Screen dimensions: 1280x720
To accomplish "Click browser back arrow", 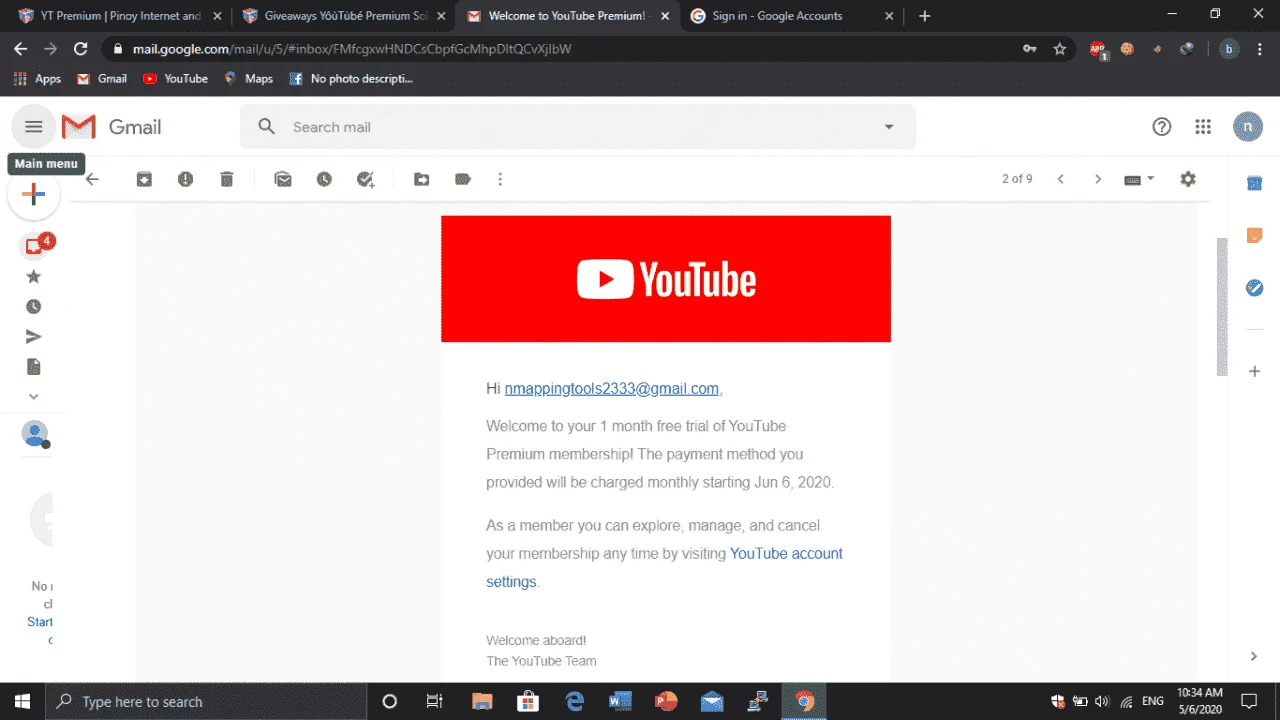I will tap(20, 48).
